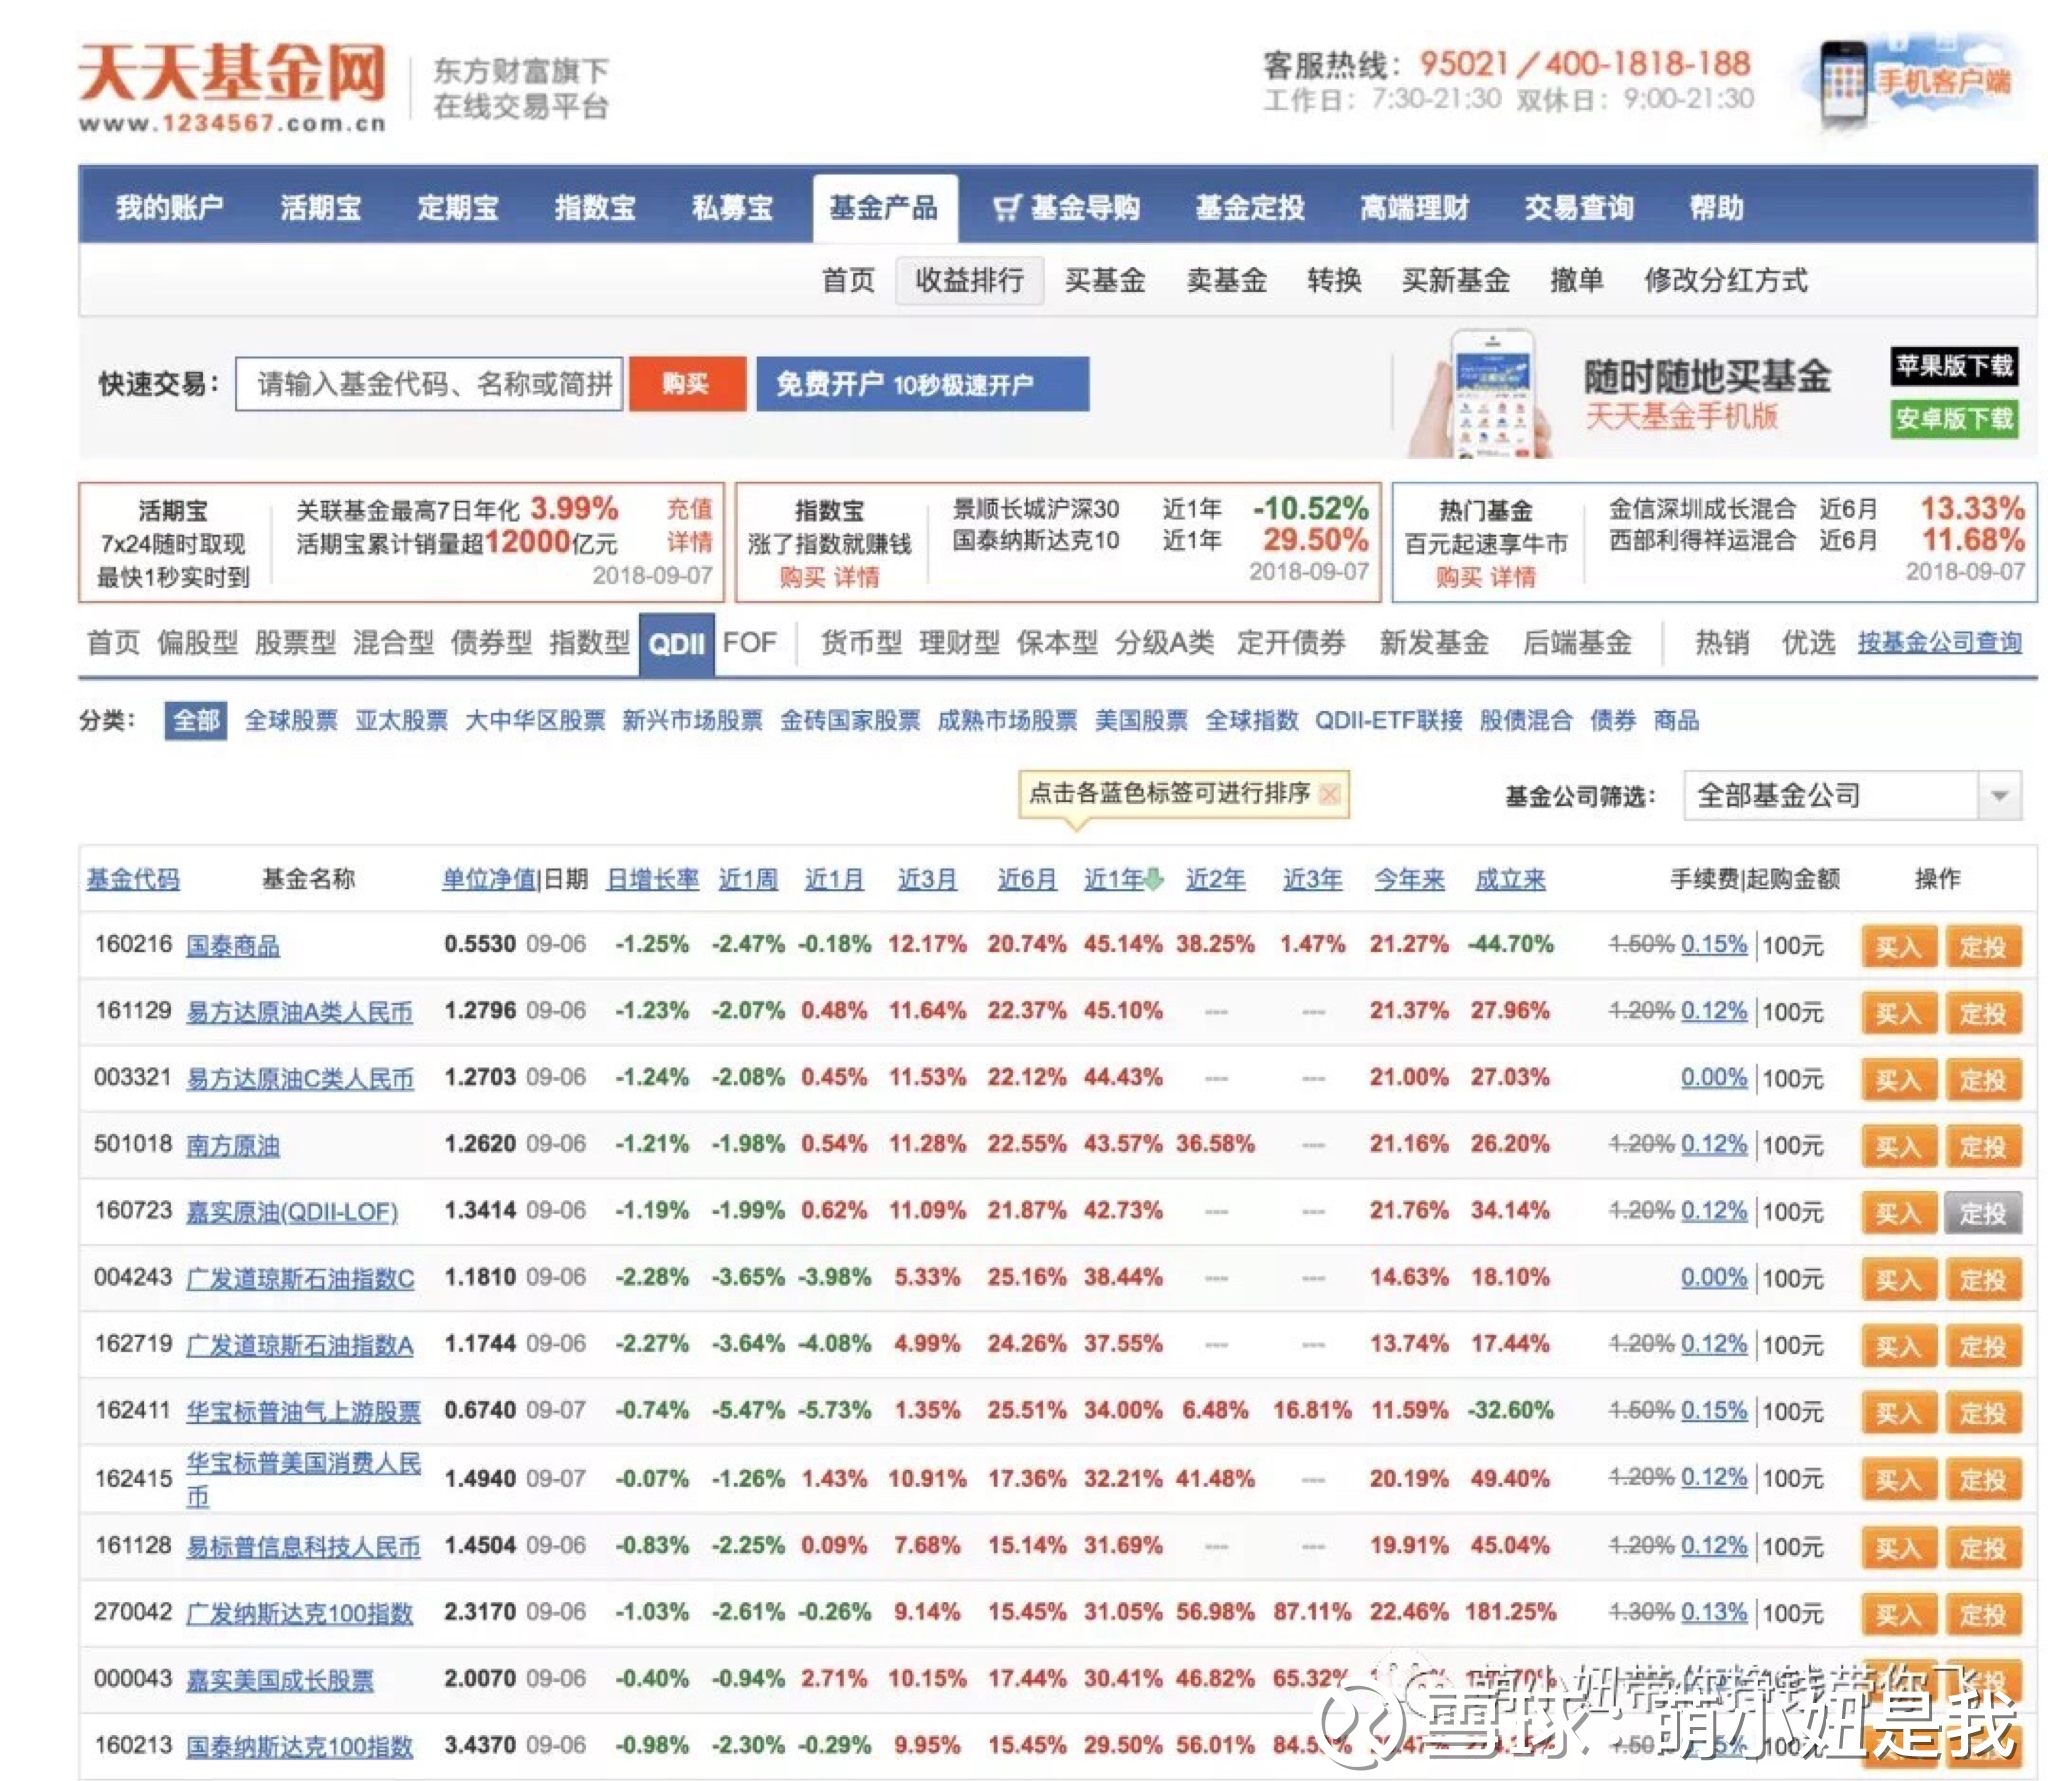Go to 卖基金 sub navigation
This screenshot has height=1781, width=2048.
(x=1227, y=280)
